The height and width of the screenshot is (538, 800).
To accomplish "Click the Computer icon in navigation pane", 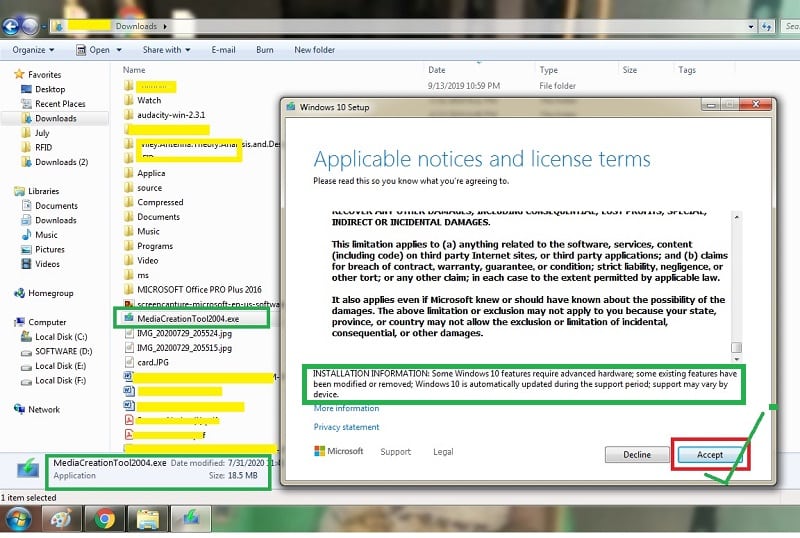I will 19,322.
